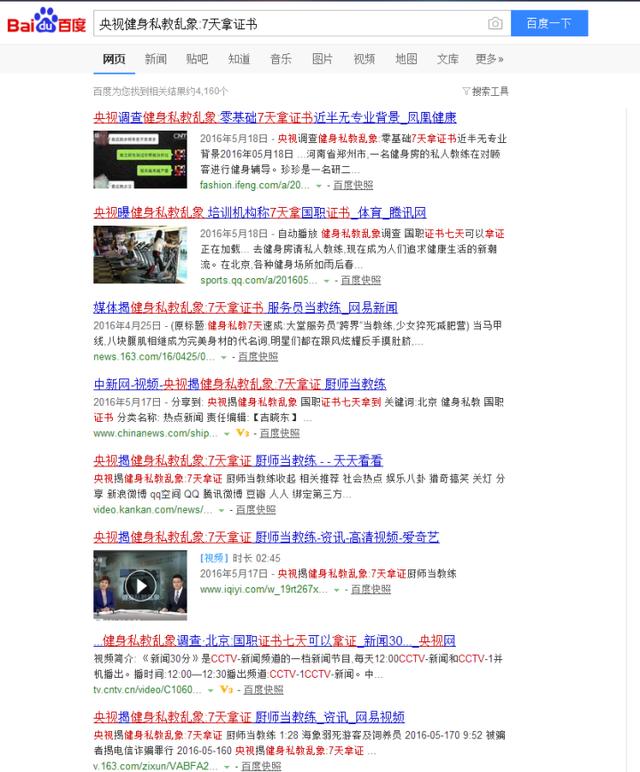The image size is (640, 772).
Task: Open 百度快照 for tv.cntv.cn result
Action: [x=263, y=689]
